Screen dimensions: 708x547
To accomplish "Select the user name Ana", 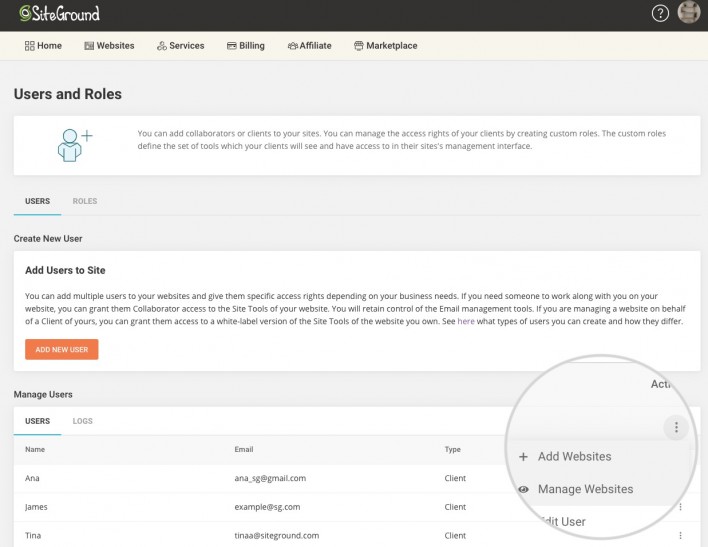I will click(32, 478).
